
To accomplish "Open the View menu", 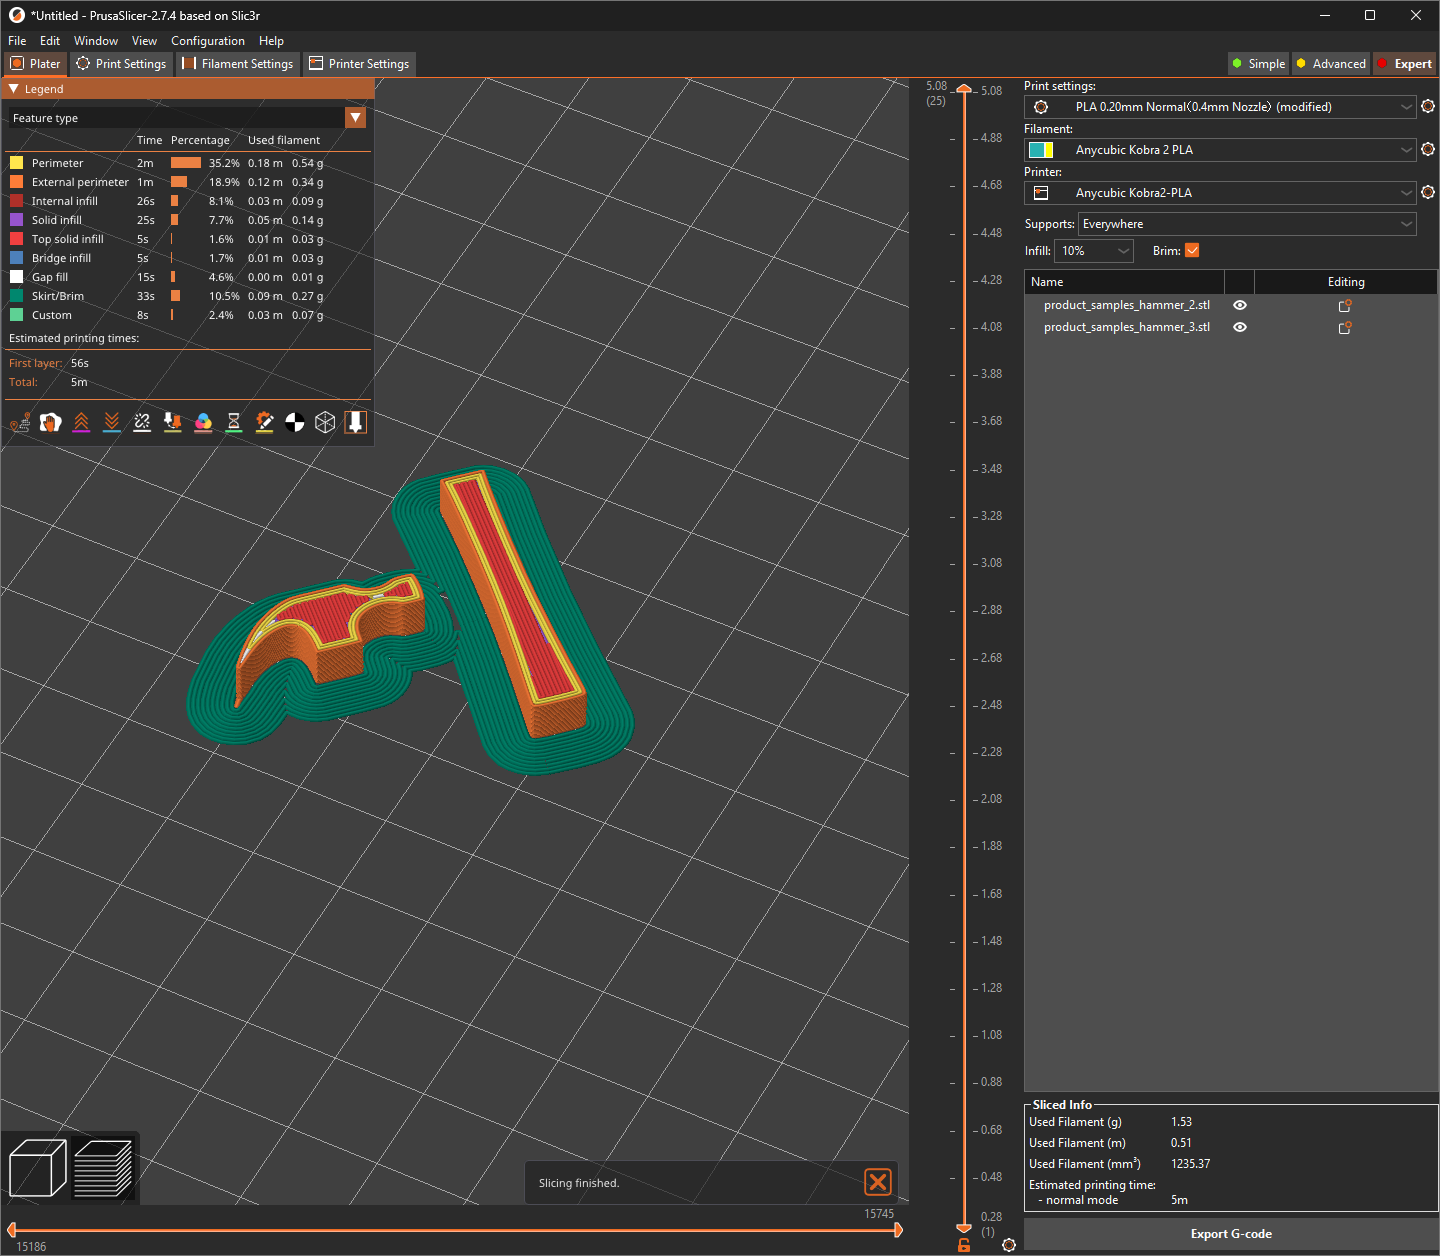I will coord(144,41).
